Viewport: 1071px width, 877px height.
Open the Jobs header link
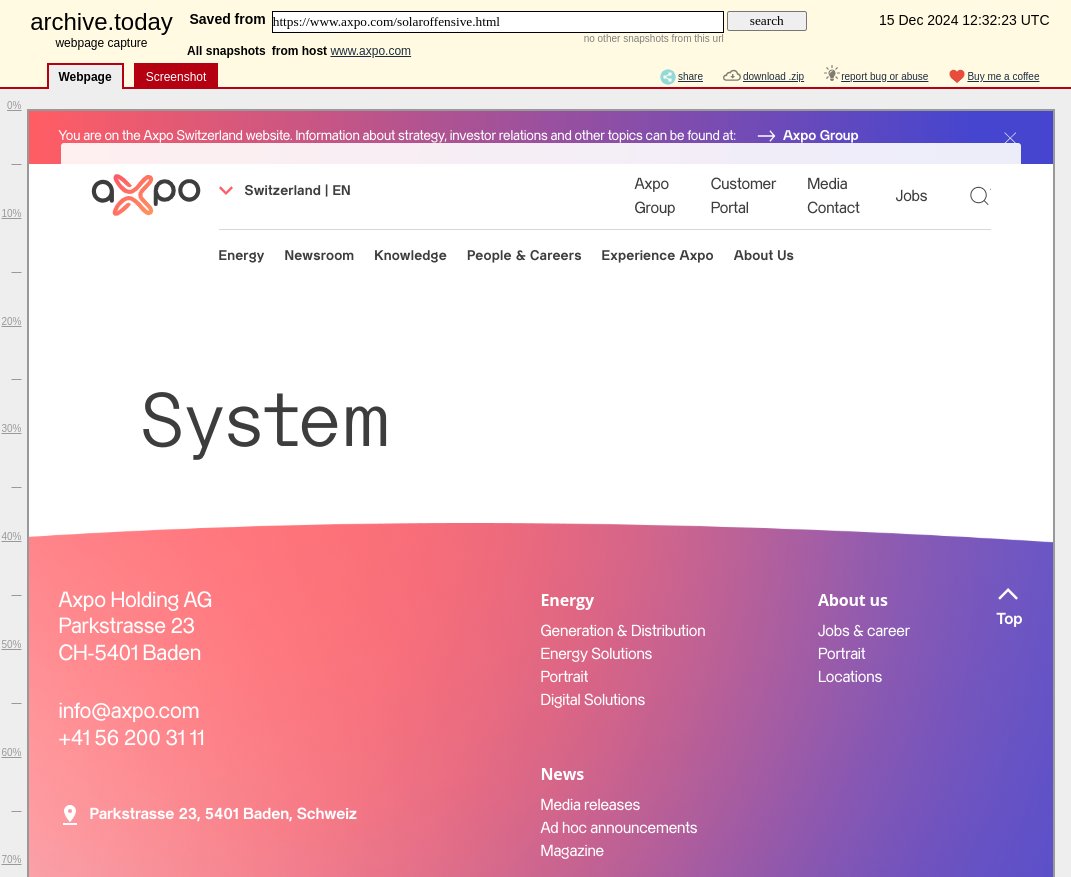click(x=911, y=196)
